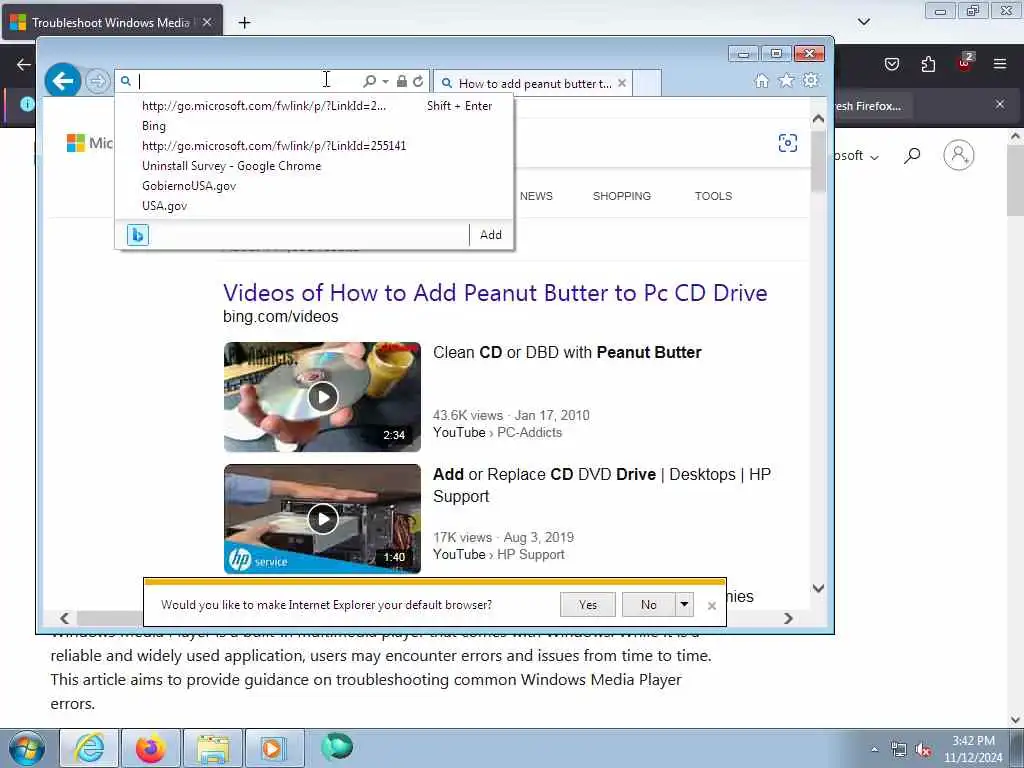
Task: Refresh the page in Internet Explorer
Action: (x=418, y=81)
